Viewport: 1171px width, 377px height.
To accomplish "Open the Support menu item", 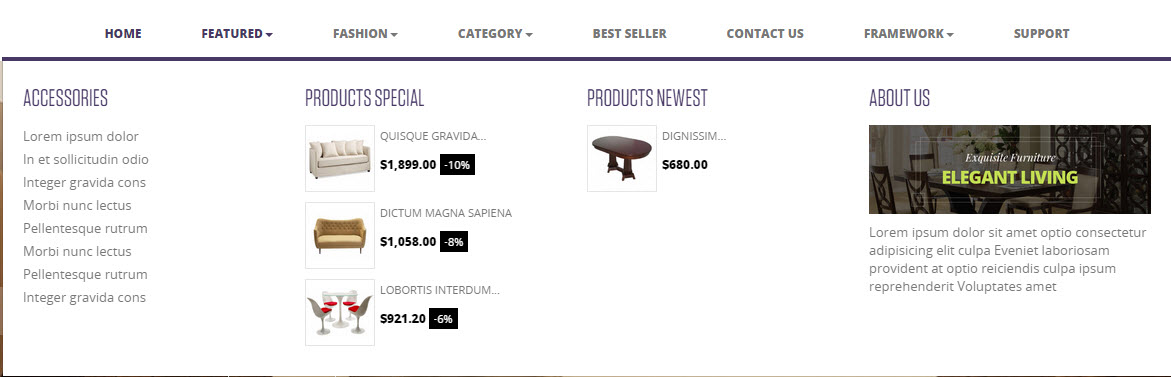I will point(1041,34).
